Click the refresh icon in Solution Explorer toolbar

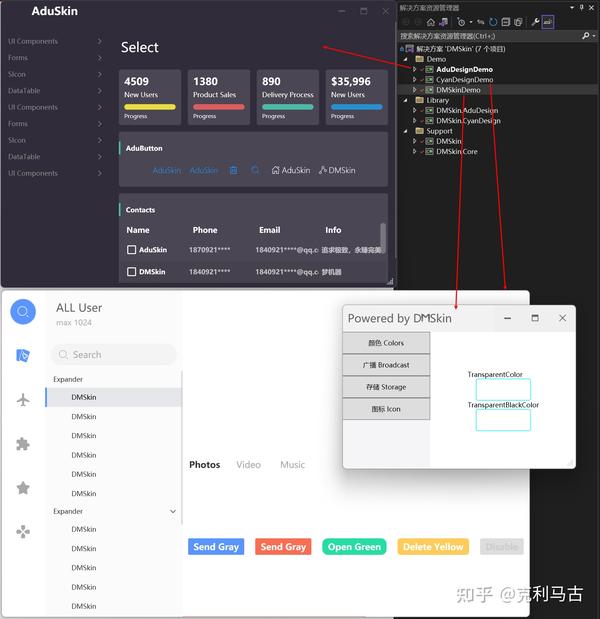tap(493, 22)
